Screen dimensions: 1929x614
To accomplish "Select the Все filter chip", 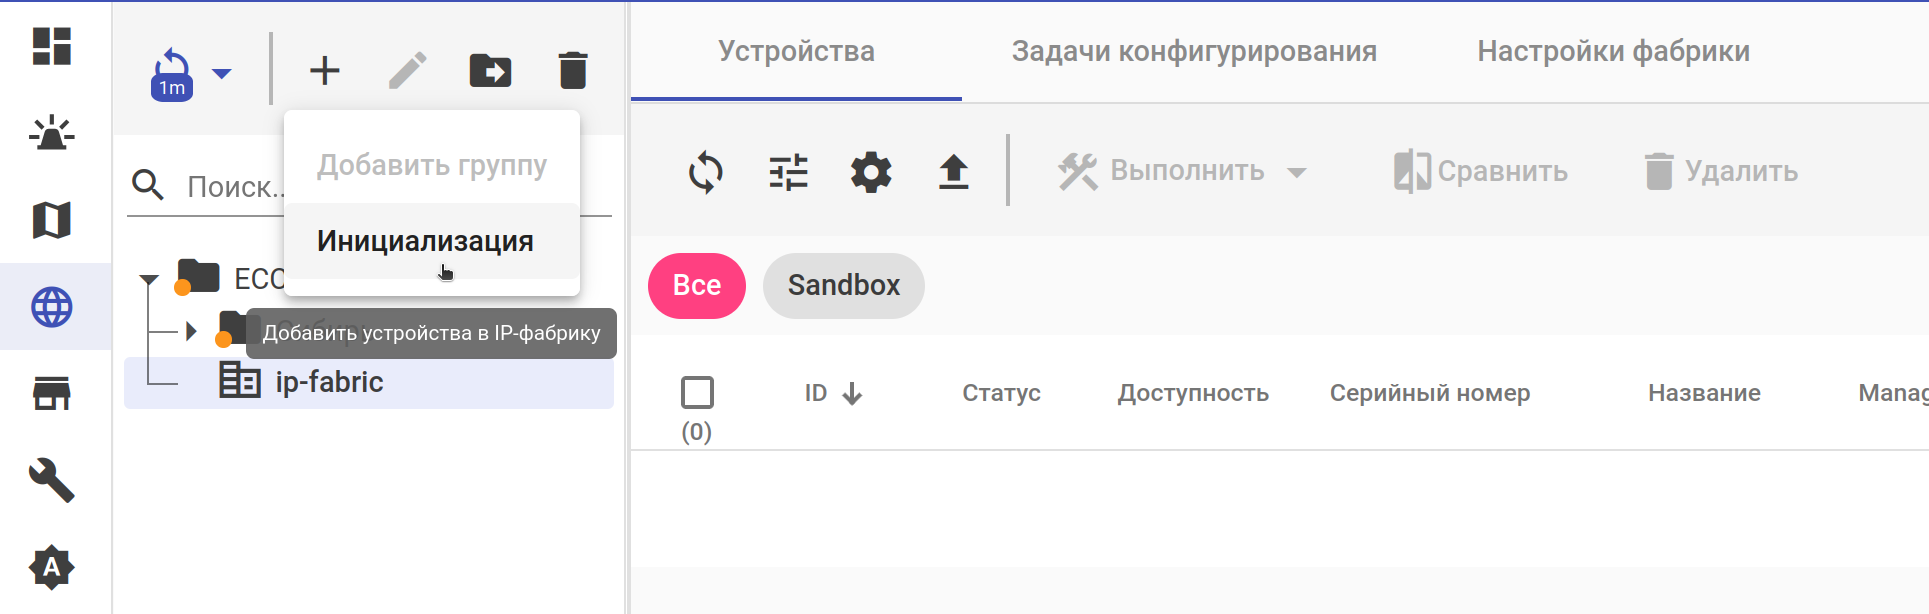I will click(x=697, y=286).
